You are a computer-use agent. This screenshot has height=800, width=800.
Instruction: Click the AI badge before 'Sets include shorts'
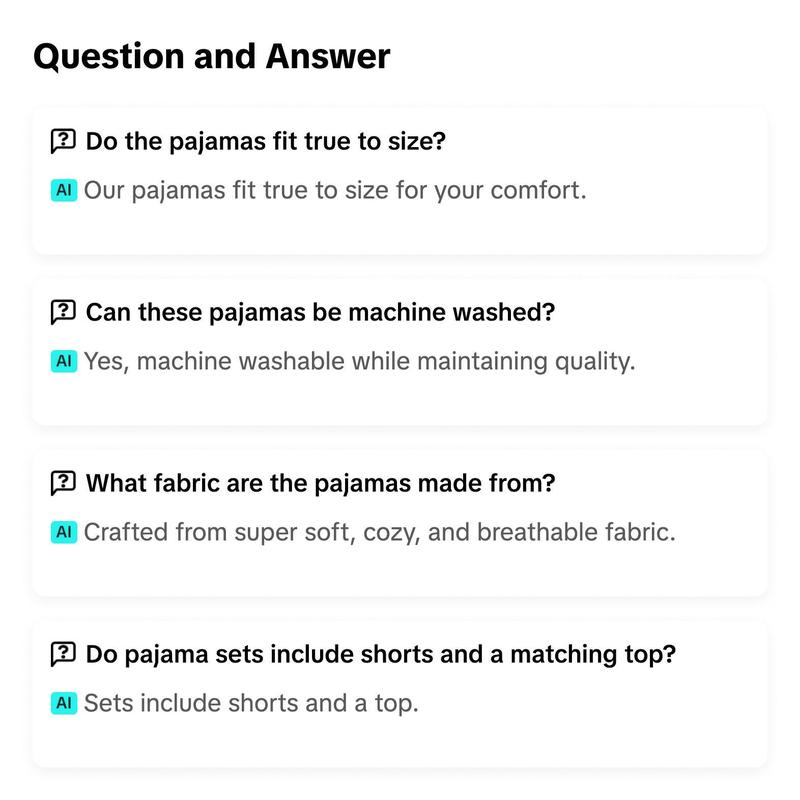coord(64,703)
